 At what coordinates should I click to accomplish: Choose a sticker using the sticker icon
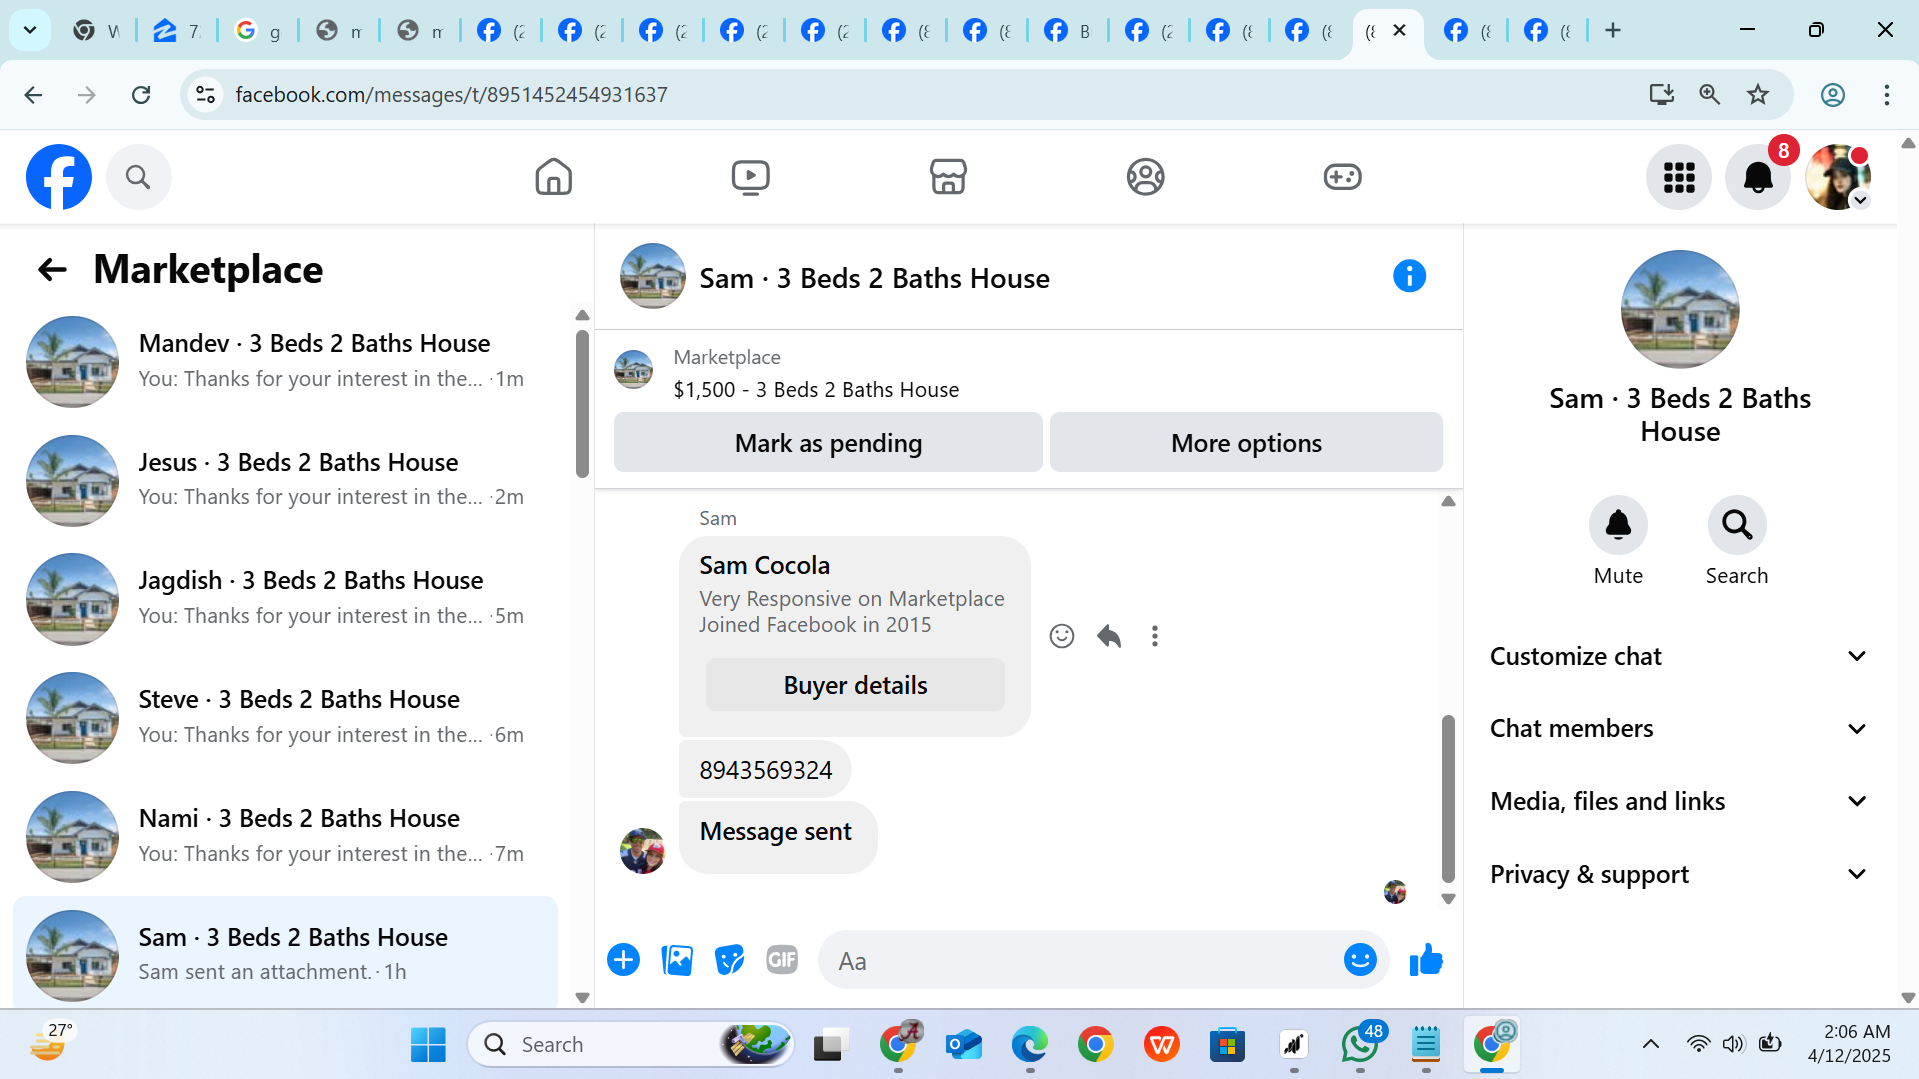(x=730, y=960)
